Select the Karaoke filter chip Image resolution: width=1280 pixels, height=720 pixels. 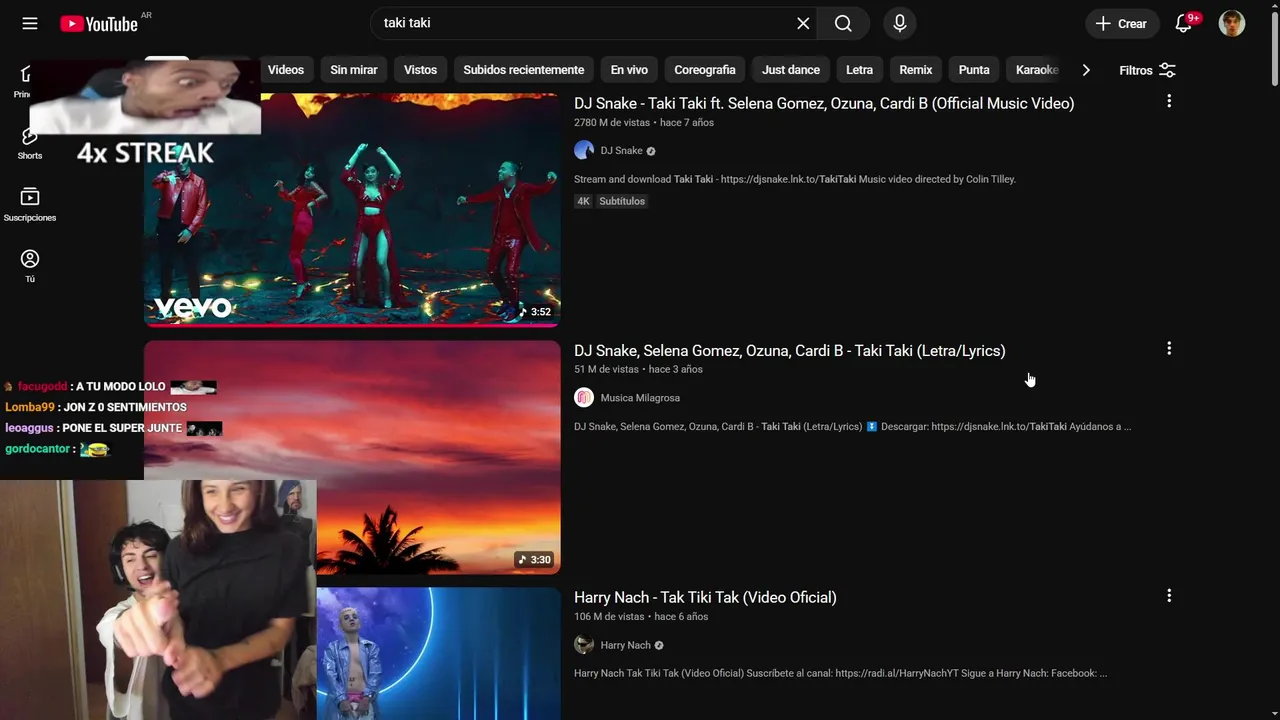pyautogui.click(x=1036, y=70)
